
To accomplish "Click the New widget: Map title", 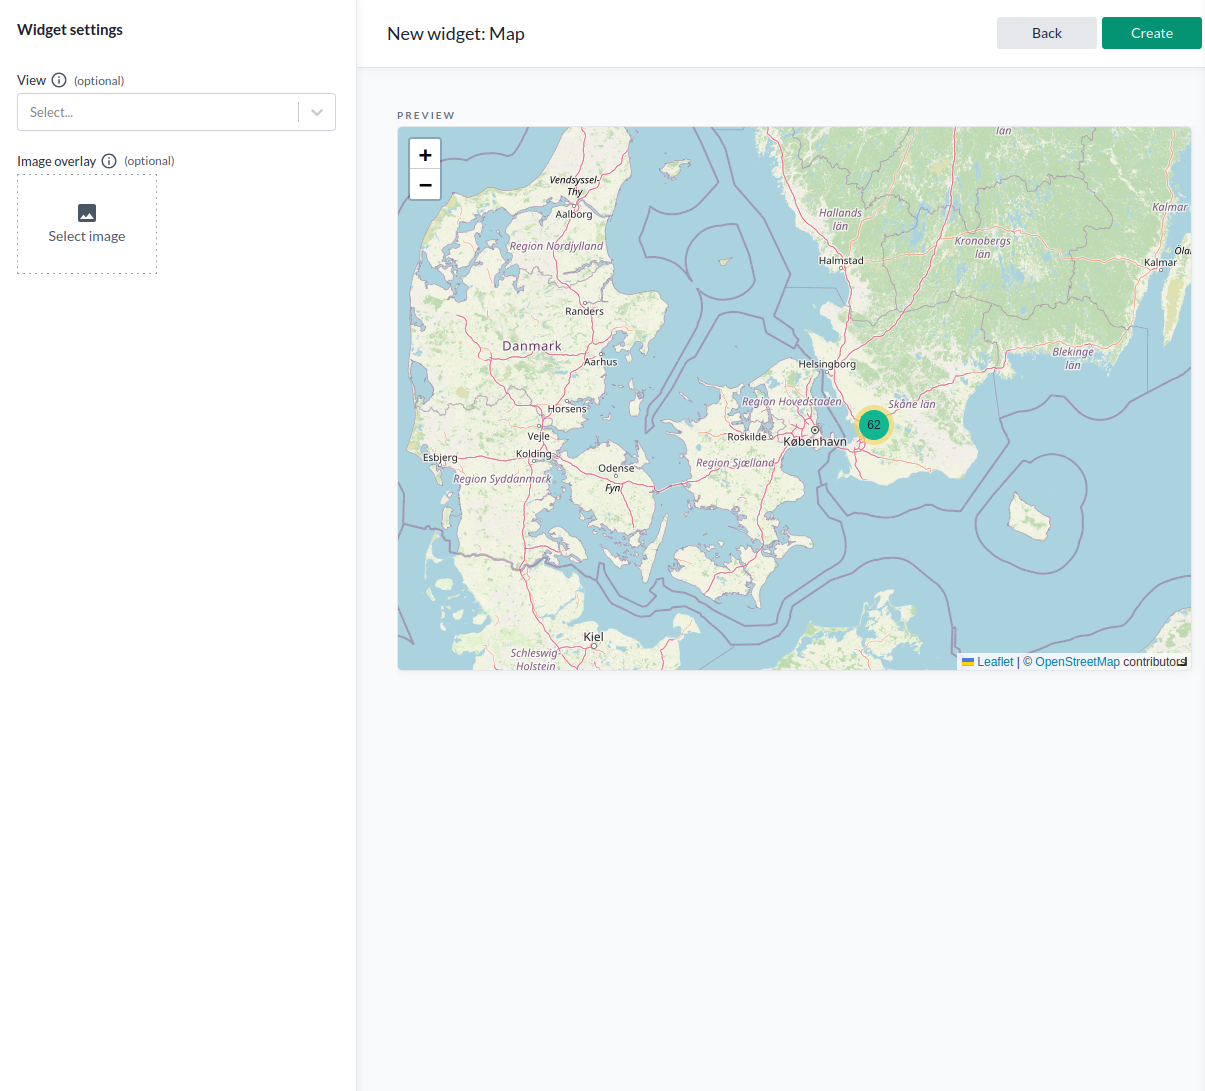I will (x=456, y=33).
